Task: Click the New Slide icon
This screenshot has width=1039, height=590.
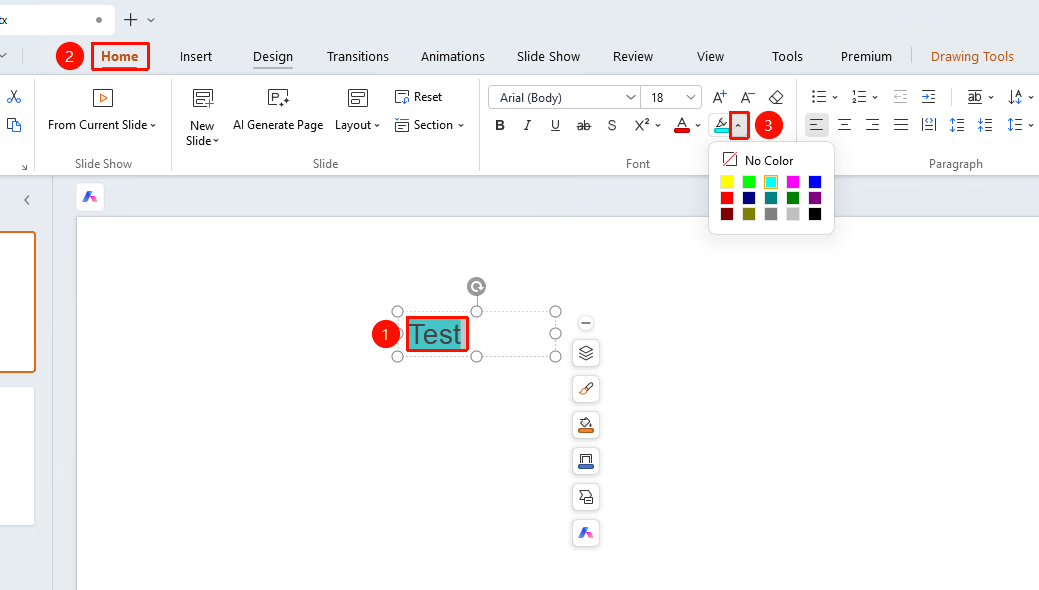Action: click(203, 98)
